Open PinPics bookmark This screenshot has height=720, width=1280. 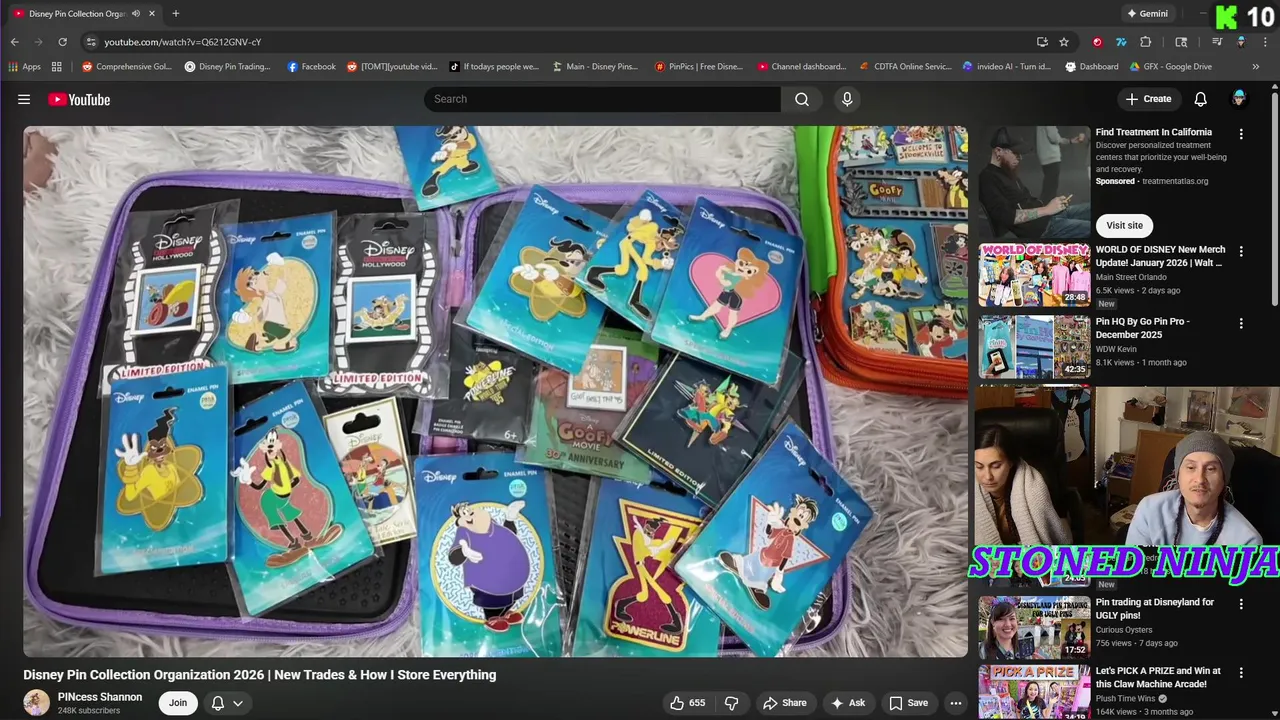click(x=698, y=67)
